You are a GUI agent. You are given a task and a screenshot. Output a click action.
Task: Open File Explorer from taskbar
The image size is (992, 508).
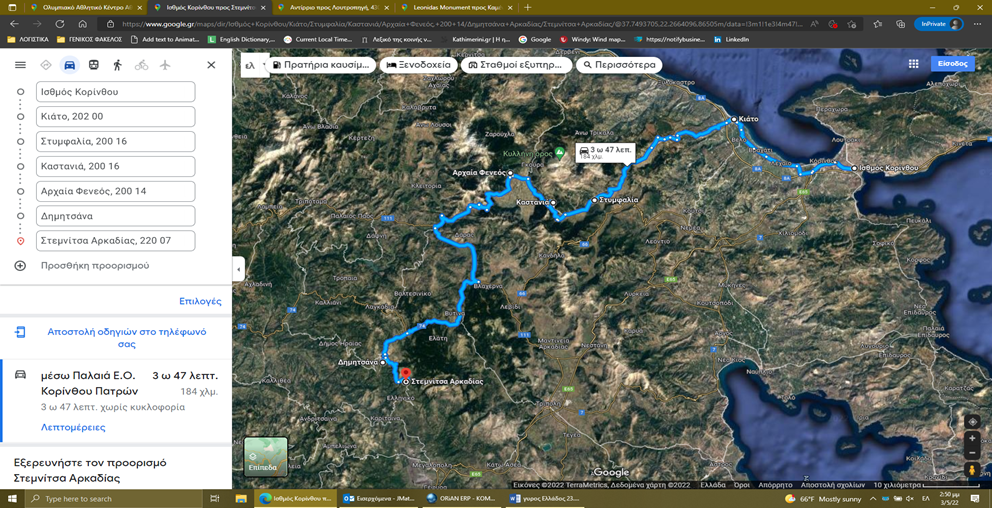240,499
